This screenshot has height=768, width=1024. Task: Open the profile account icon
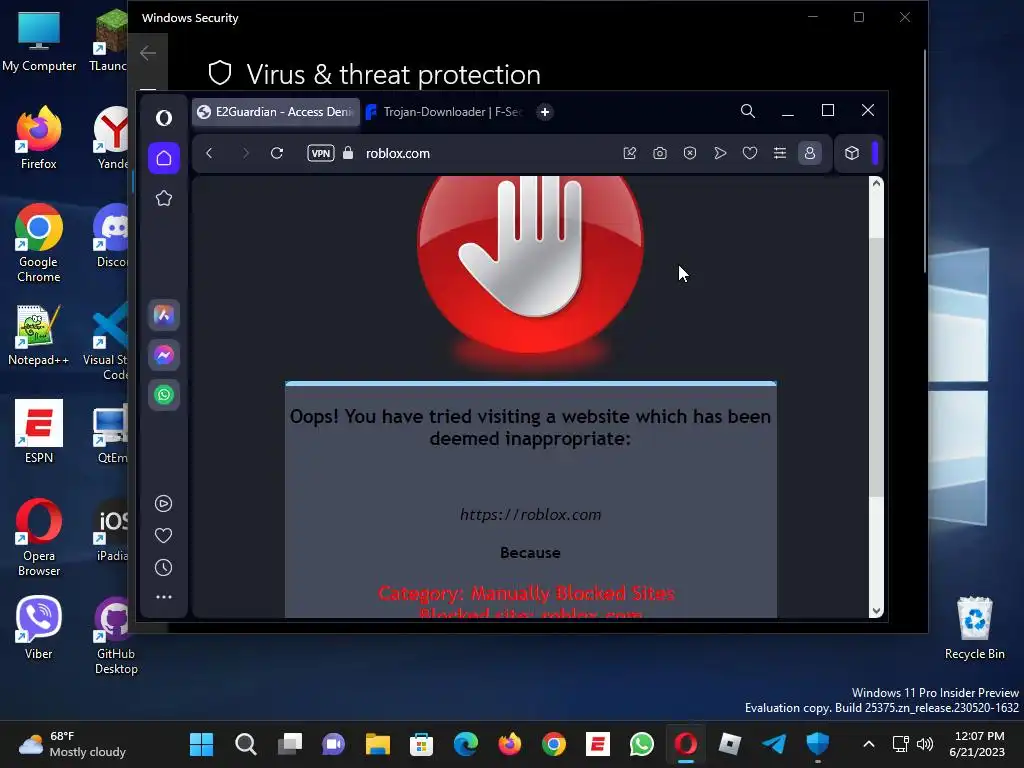810,153
